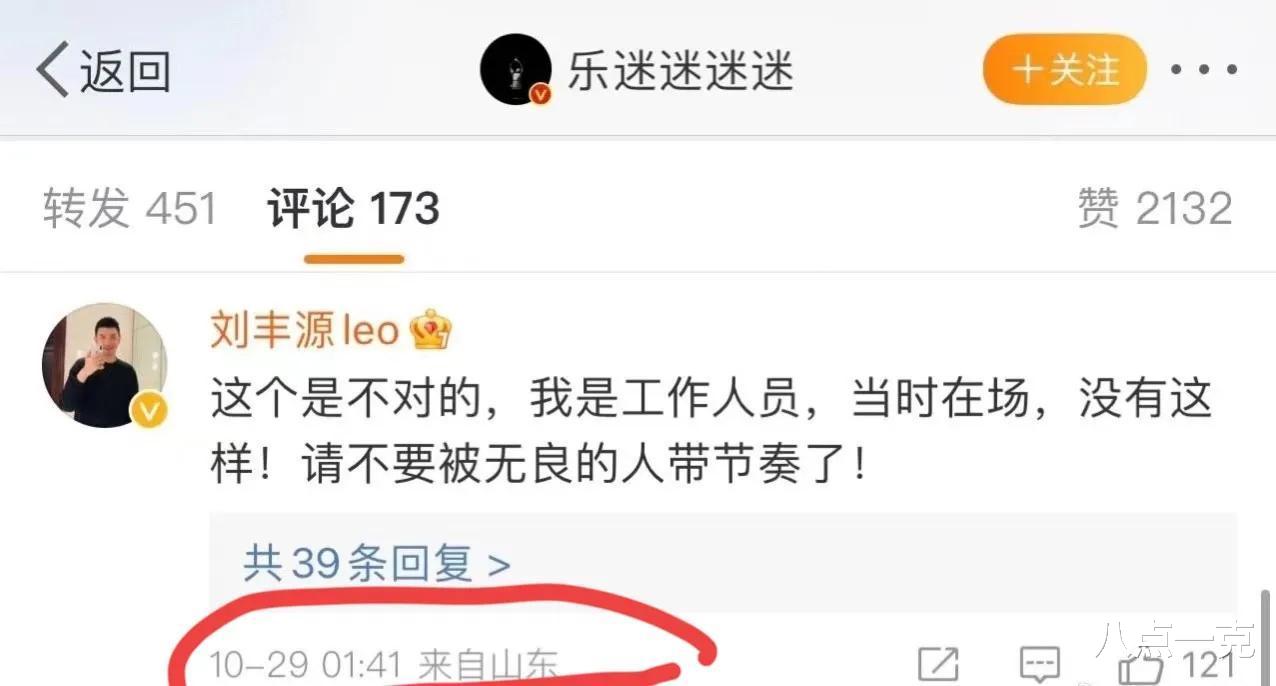Open the 赞 2132 likes tab

click(1155, 209)
